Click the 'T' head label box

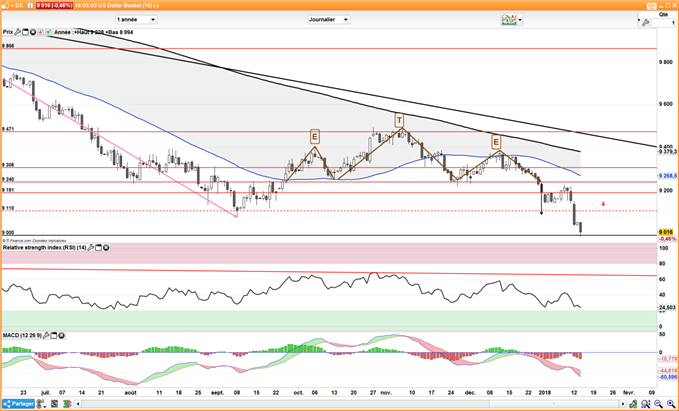pos(399,120)
